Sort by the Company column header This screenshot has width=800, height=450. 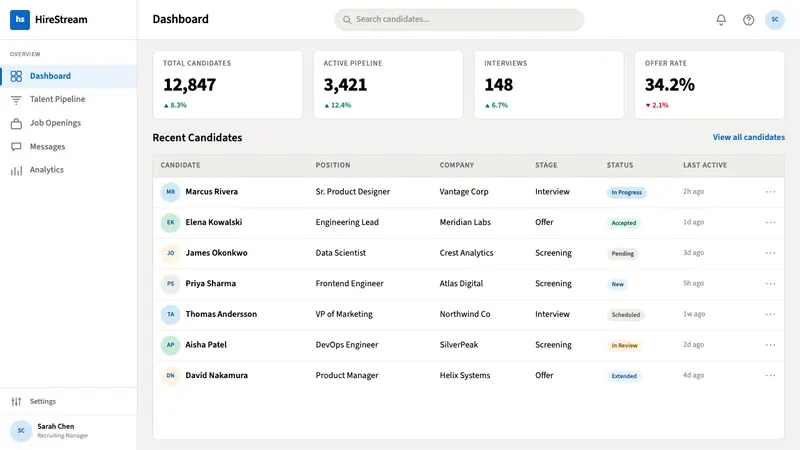click(457, 165)
